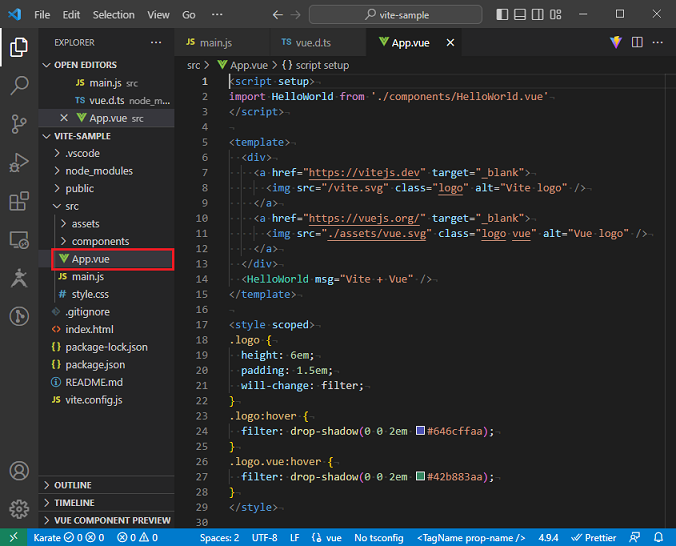
Task: Expand Vue Component Preview section
Action: pos(47,521)
